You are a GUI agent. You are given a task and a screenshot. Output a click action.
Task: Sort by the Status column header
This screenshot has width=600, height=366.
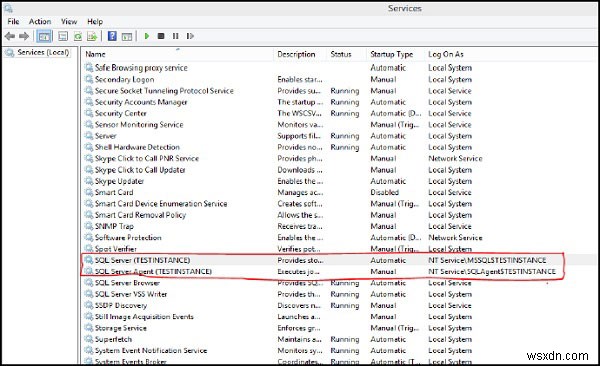coord(341,54)
